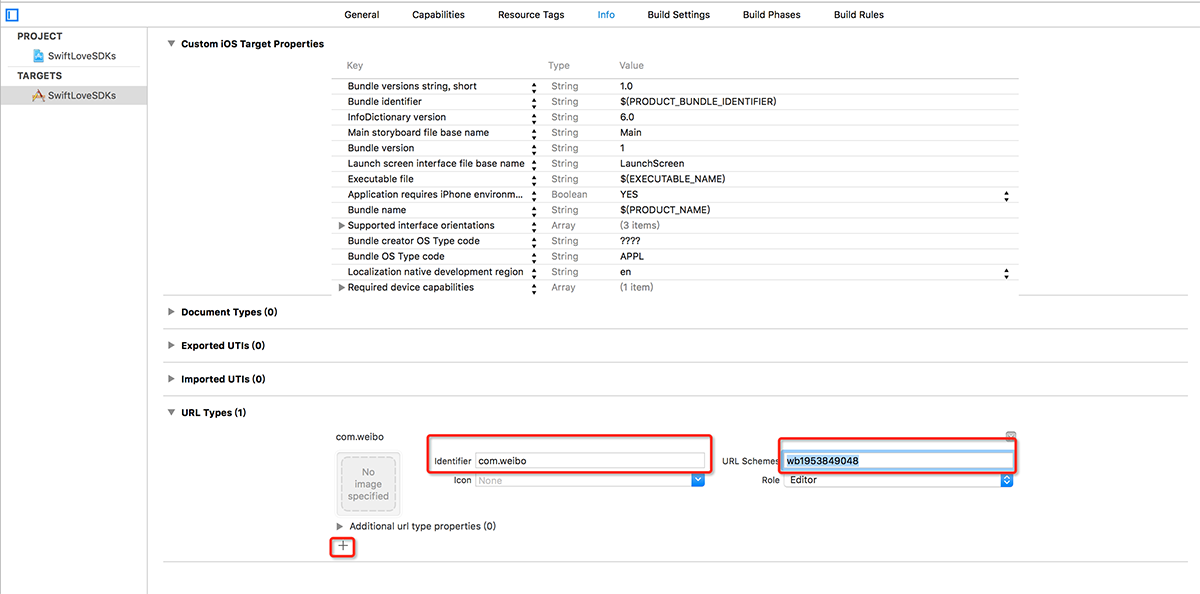
Task: Switch to the Capabilities tab
Action: pyautogui.click(x=438, y=15)
